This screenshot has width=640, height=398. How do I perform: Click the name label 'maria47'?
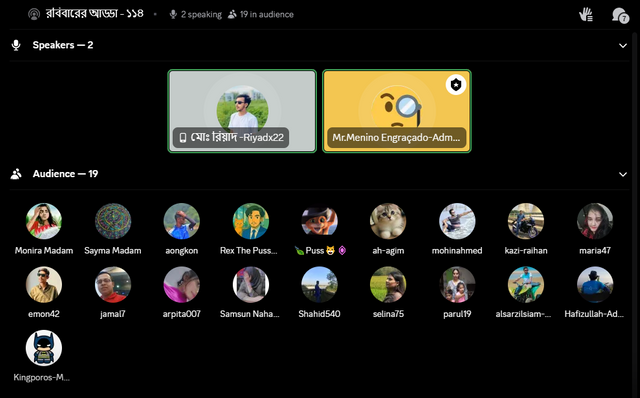click(595, 251)
